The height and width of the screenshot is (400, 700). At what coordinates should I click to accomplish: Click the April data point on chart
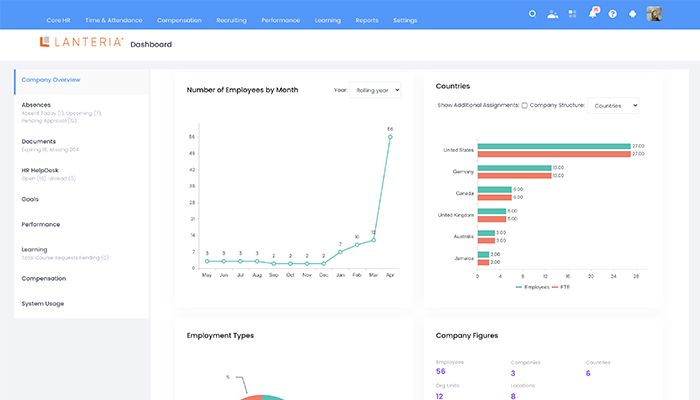[390, 137]
